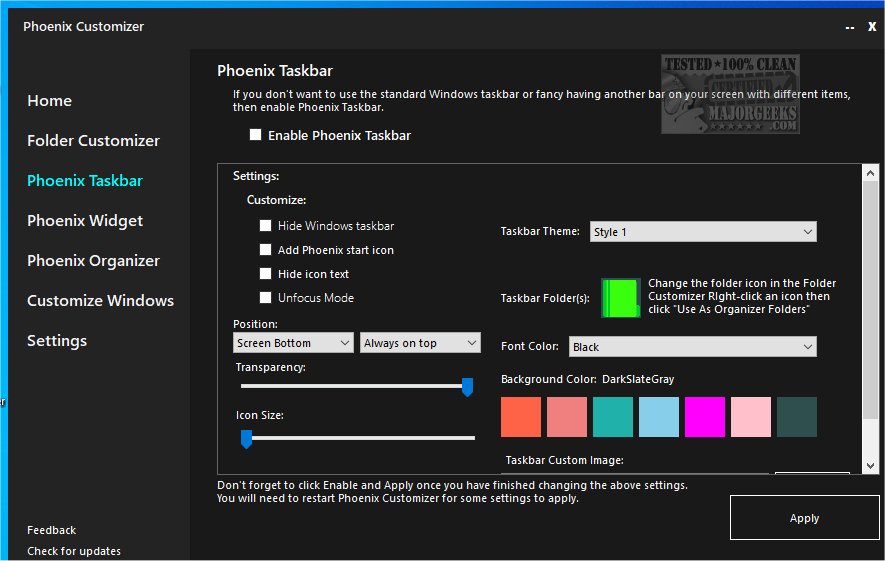The image size is (885, 561).
Task: Click the Check for updates link
Action: tap(74, 551)
